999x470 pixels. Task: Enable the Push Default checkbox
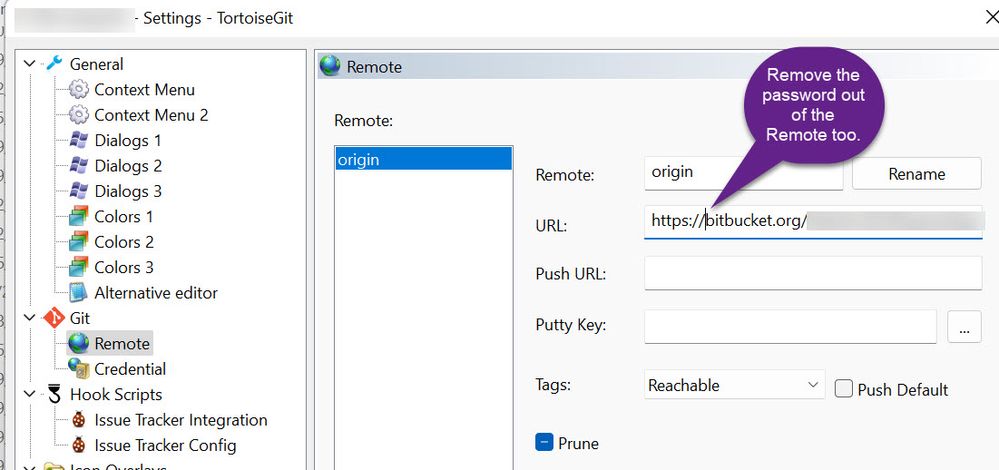pos(844,388)
